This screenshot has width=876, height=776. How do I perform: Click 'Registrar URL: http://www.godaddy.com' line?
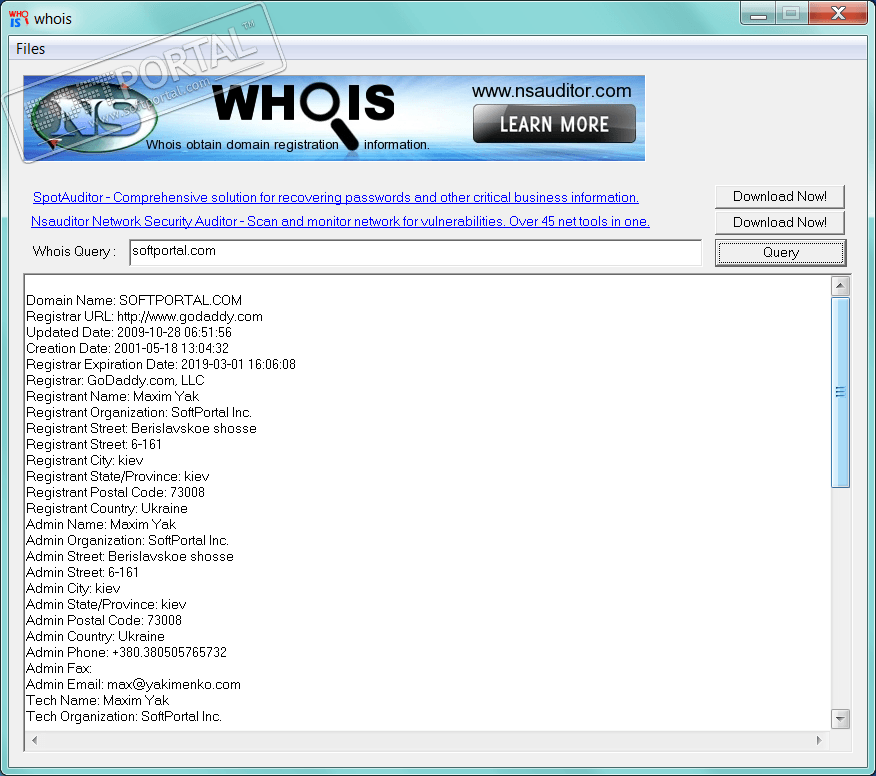point(144,317)
